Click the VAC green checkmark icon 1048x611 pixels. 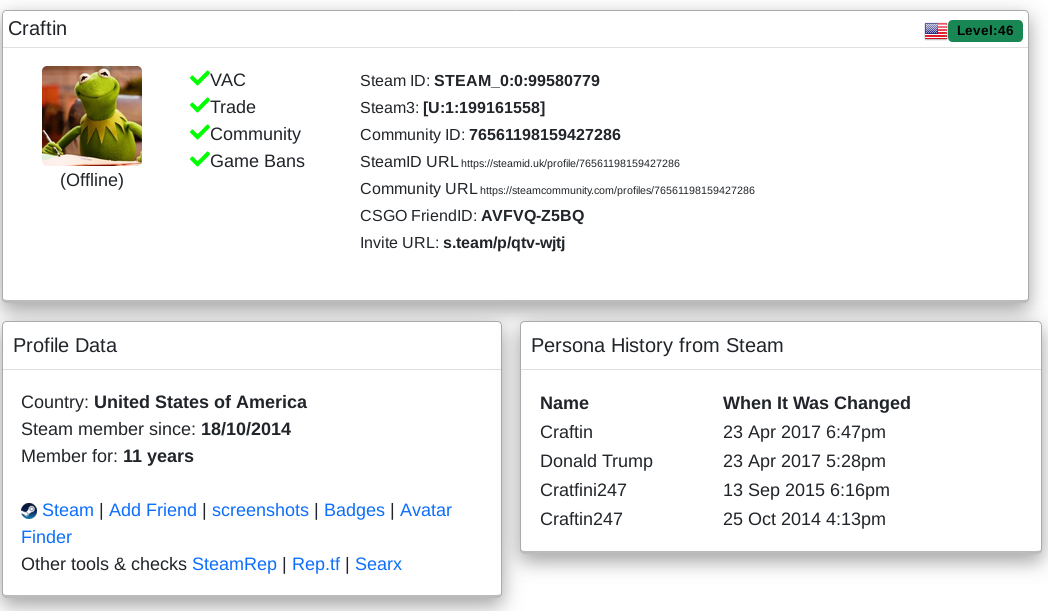tap(199, 79)
